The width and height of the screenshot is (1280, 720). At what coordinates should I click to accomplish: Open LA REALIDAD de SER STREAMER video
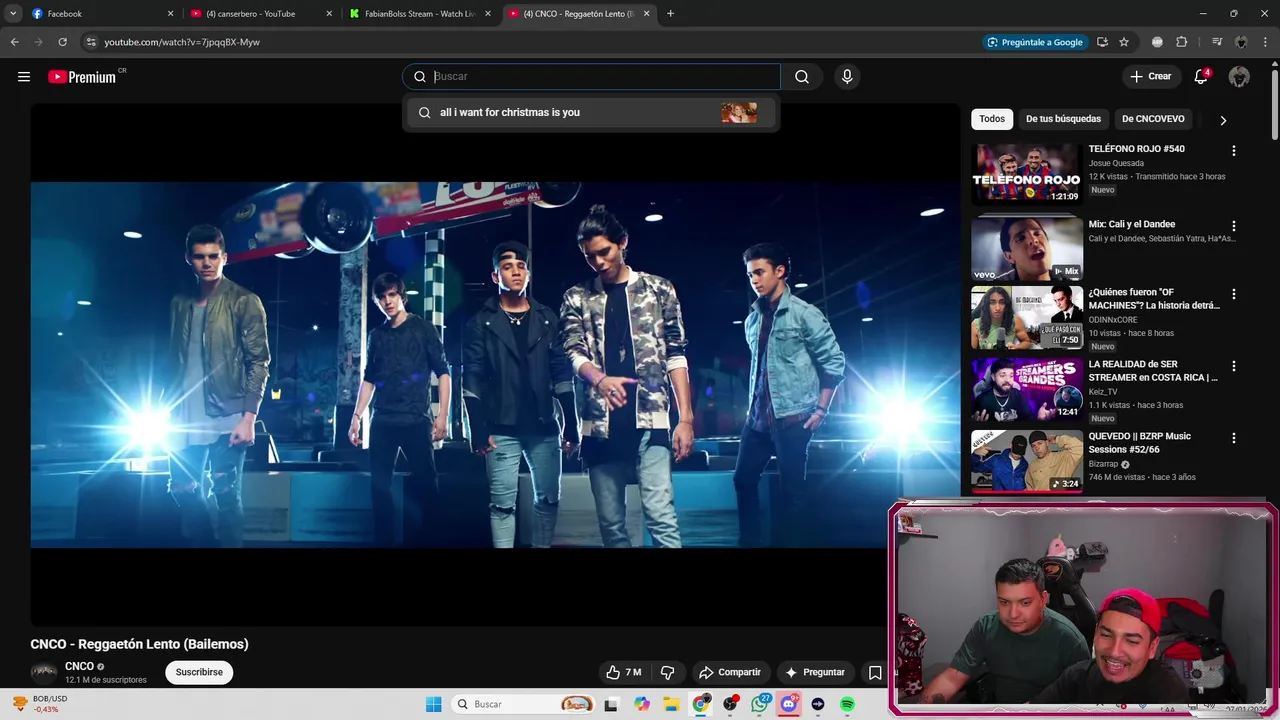coord(1027,389)
